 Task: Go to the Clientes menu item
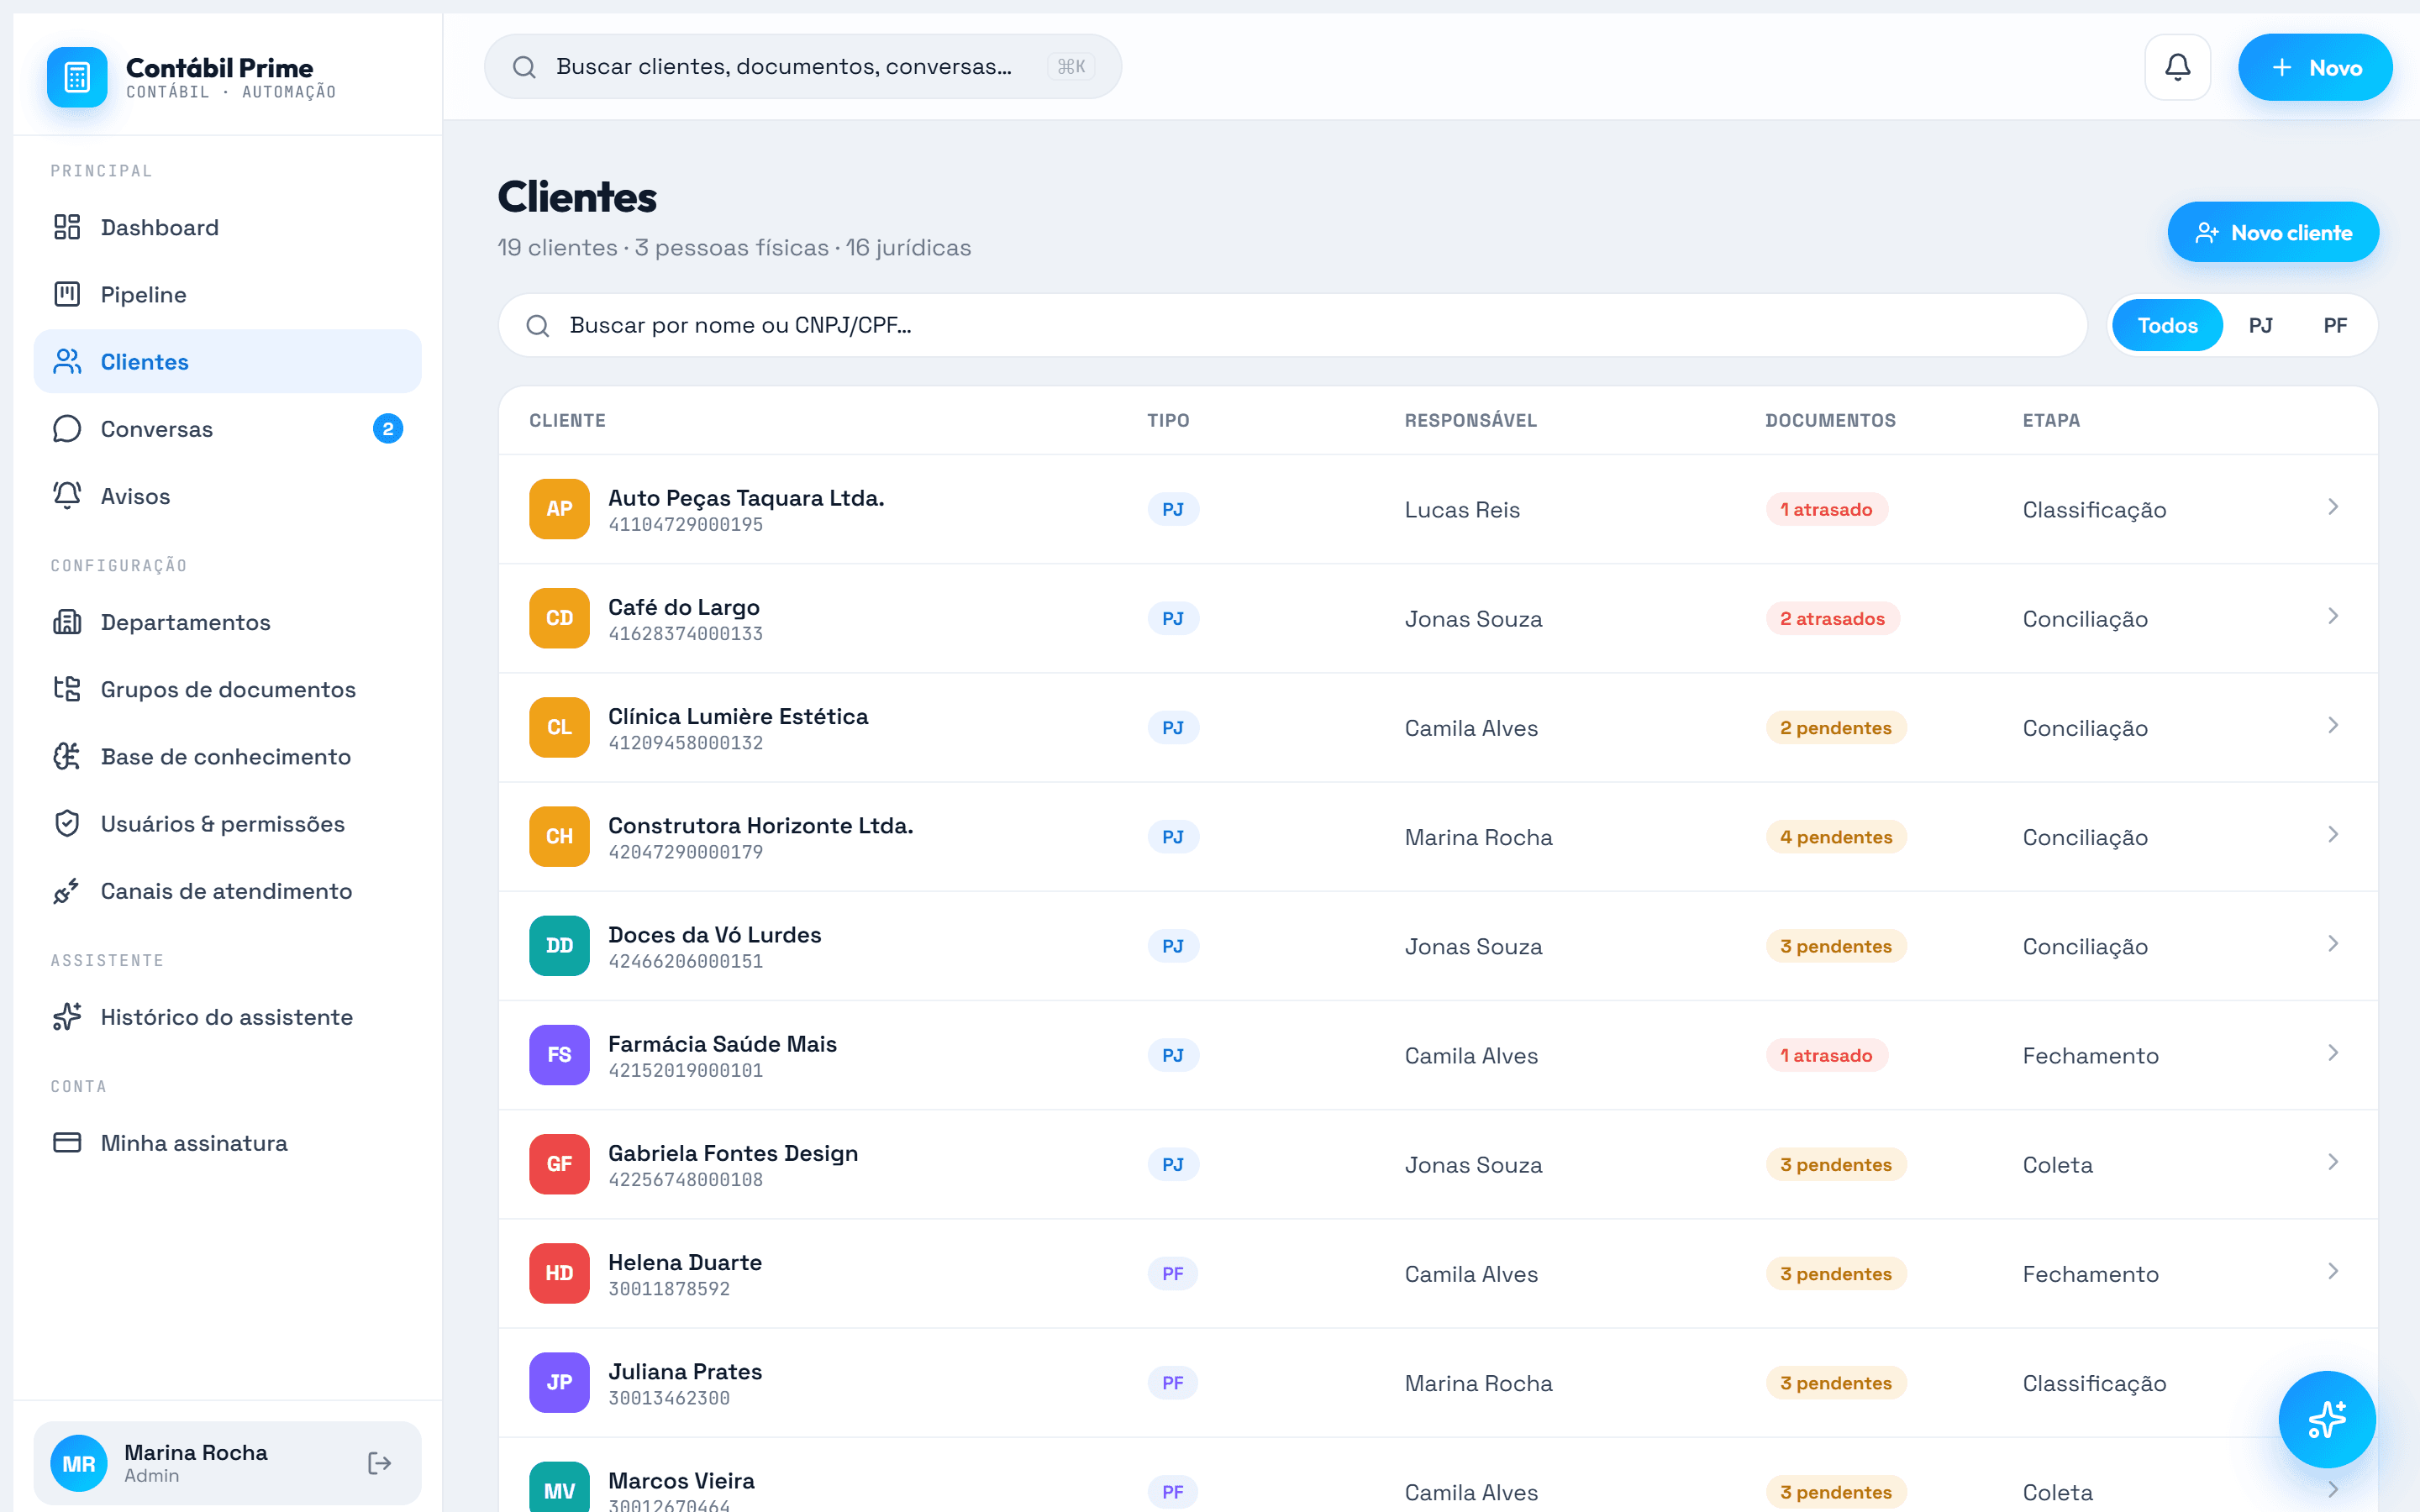227,361
